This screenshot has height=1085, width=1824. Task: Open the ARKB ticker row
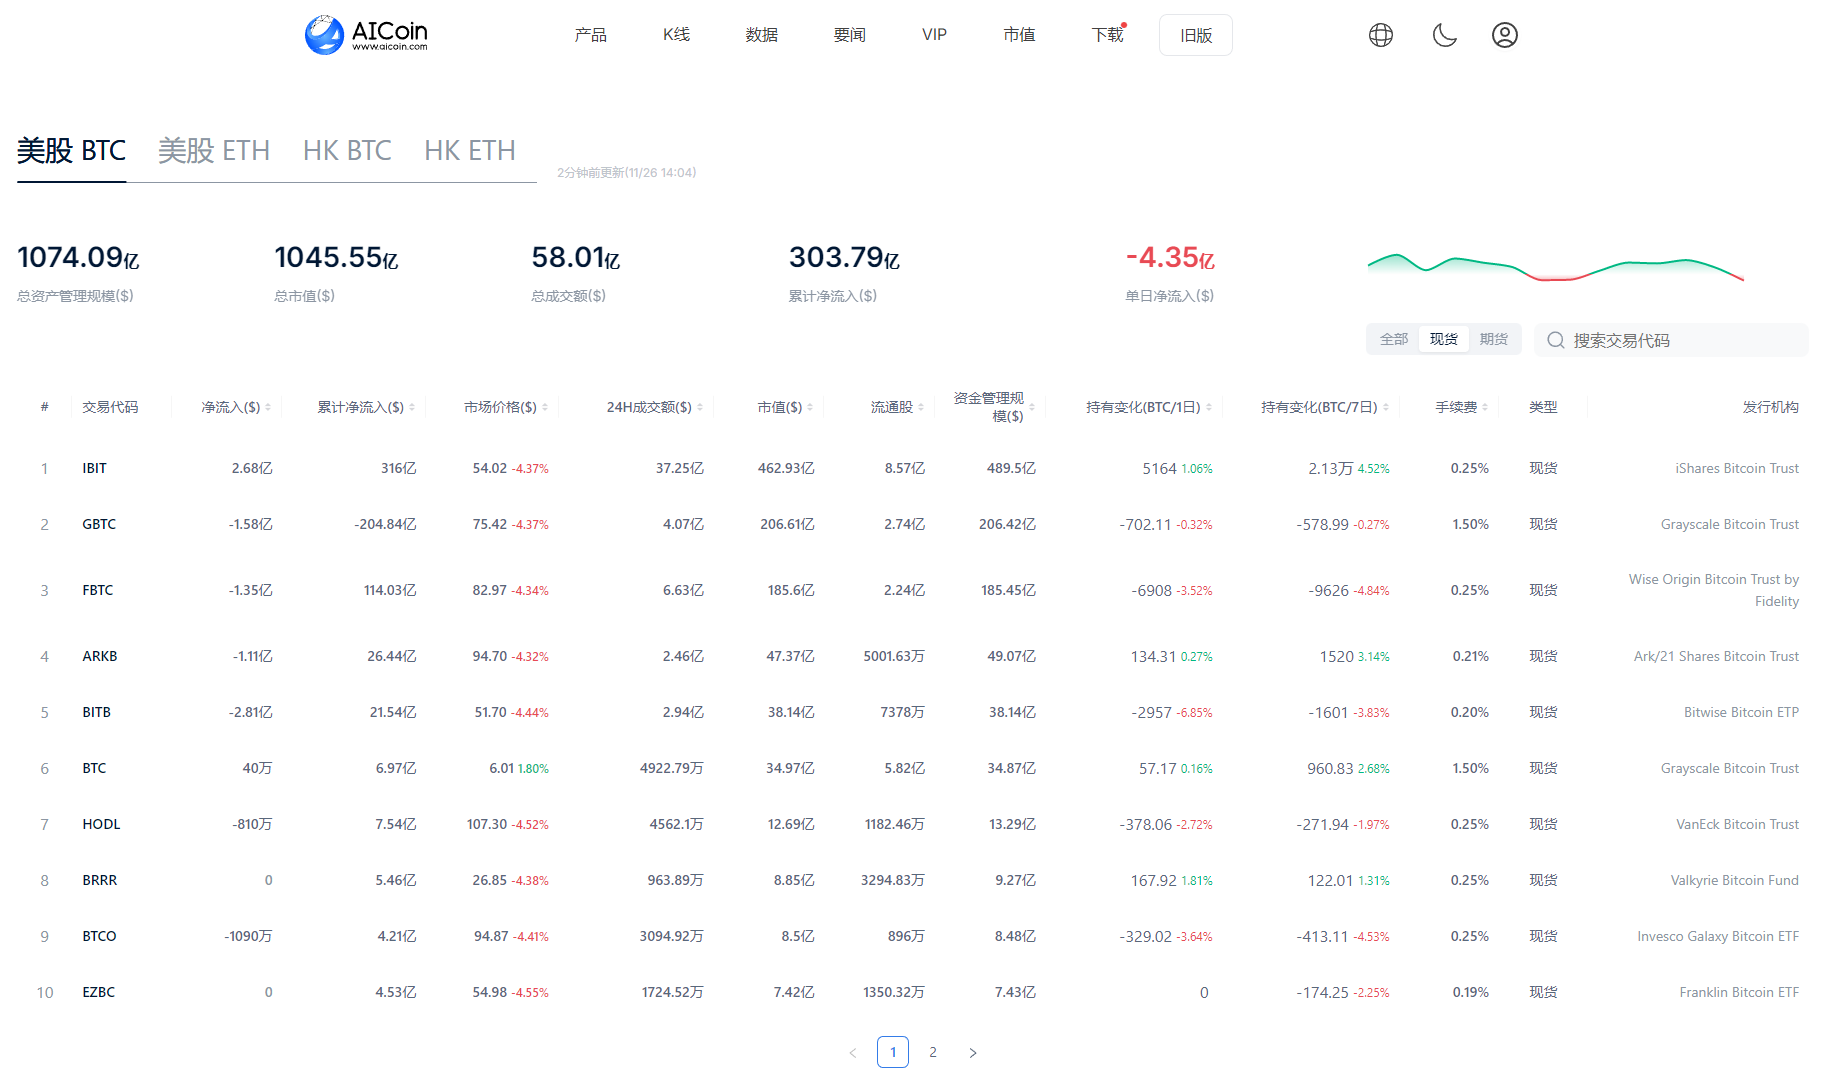(x=912, y=656)
